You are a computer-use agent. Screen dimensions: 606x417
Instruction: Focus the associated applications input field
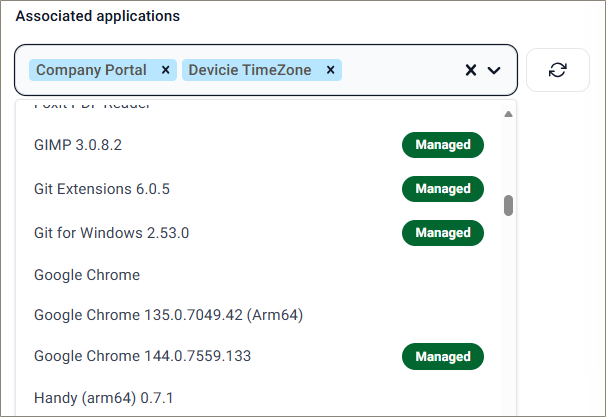click(400, 70)
